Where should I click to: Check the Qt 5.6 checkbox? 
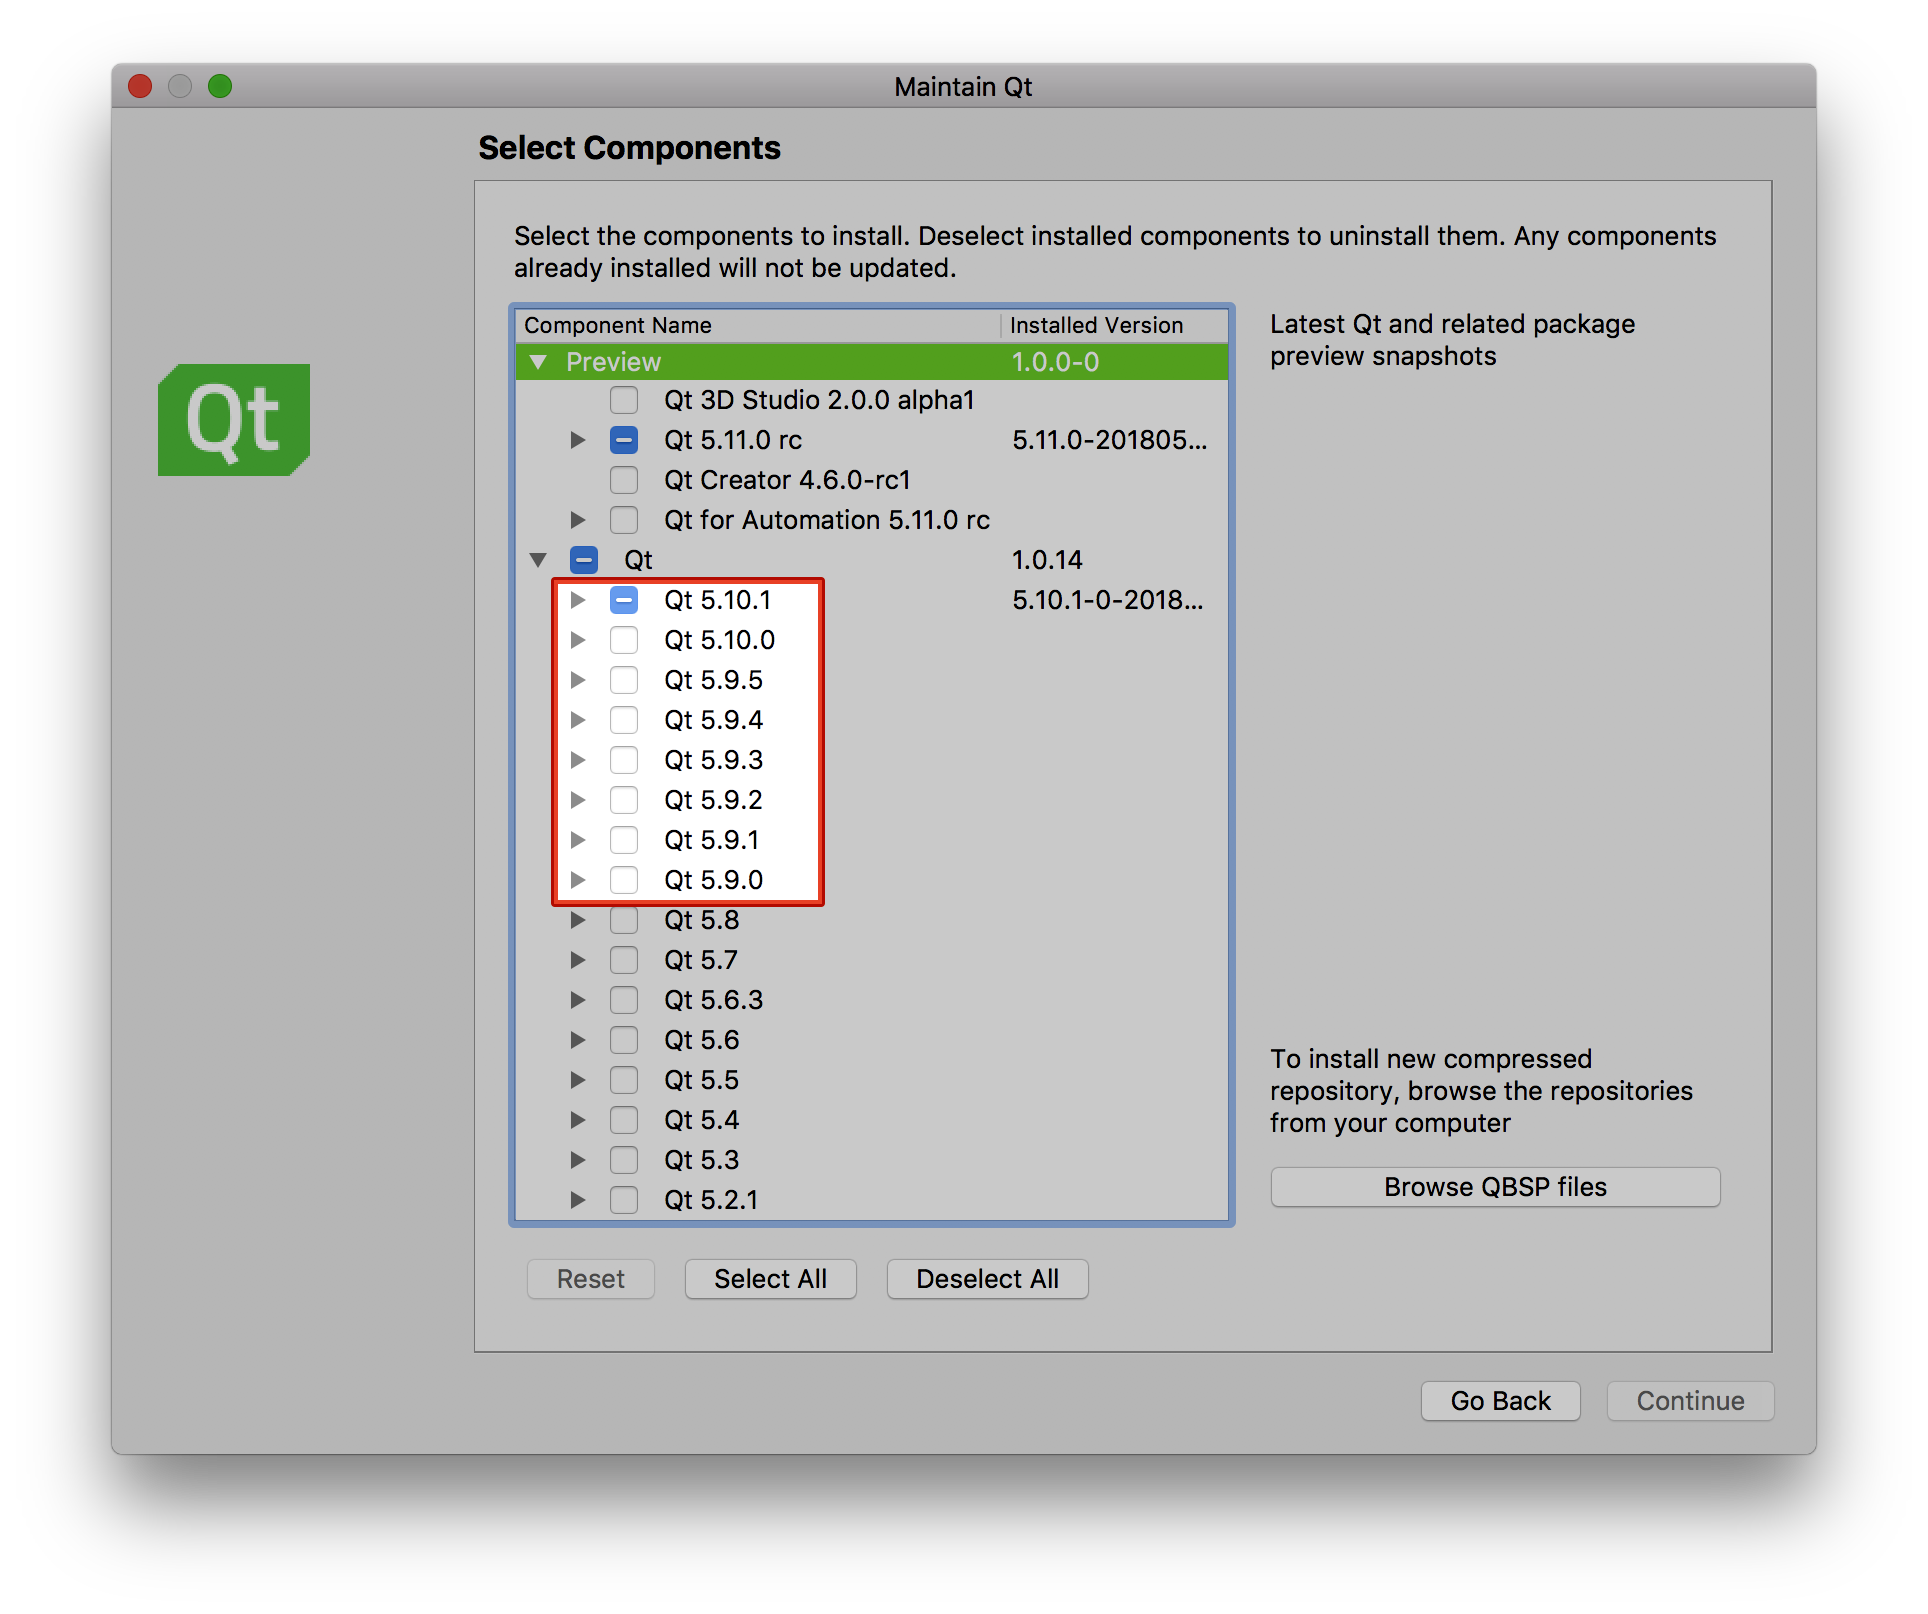pos(624,1040)
